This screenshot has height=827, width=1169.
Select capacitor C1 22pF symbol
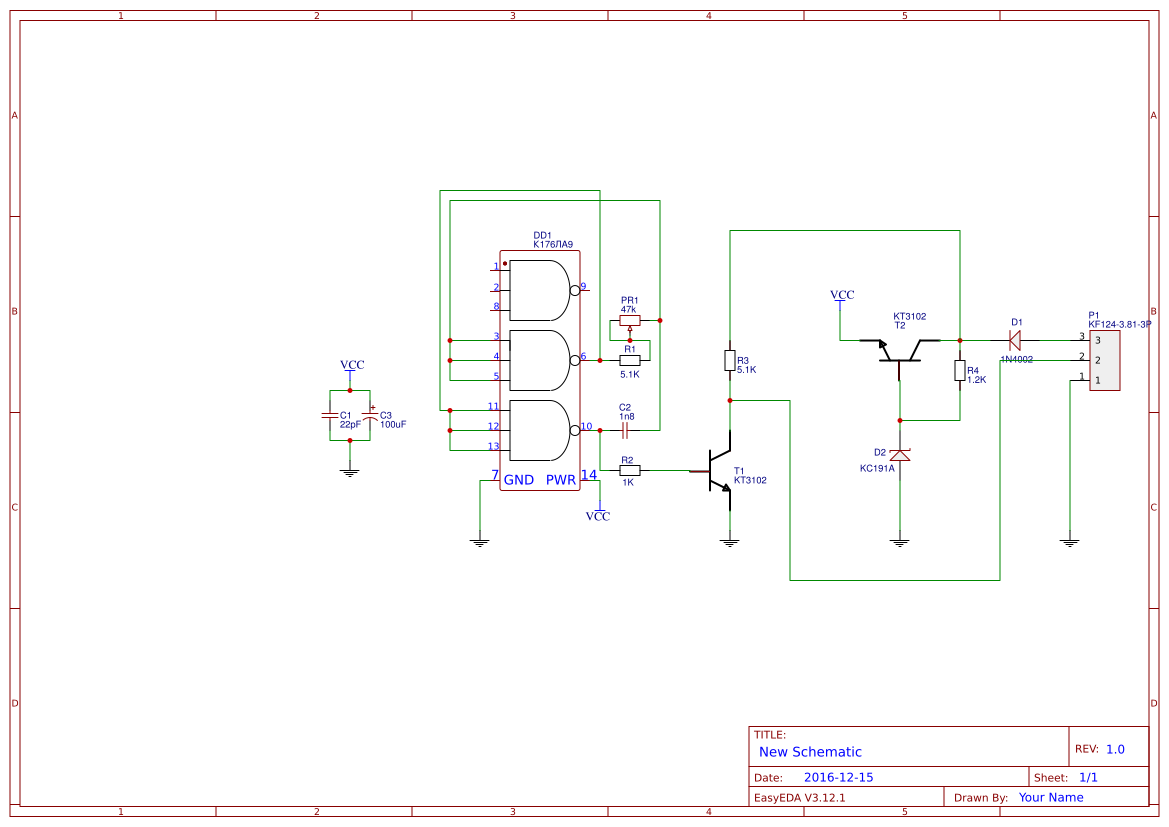330,415
